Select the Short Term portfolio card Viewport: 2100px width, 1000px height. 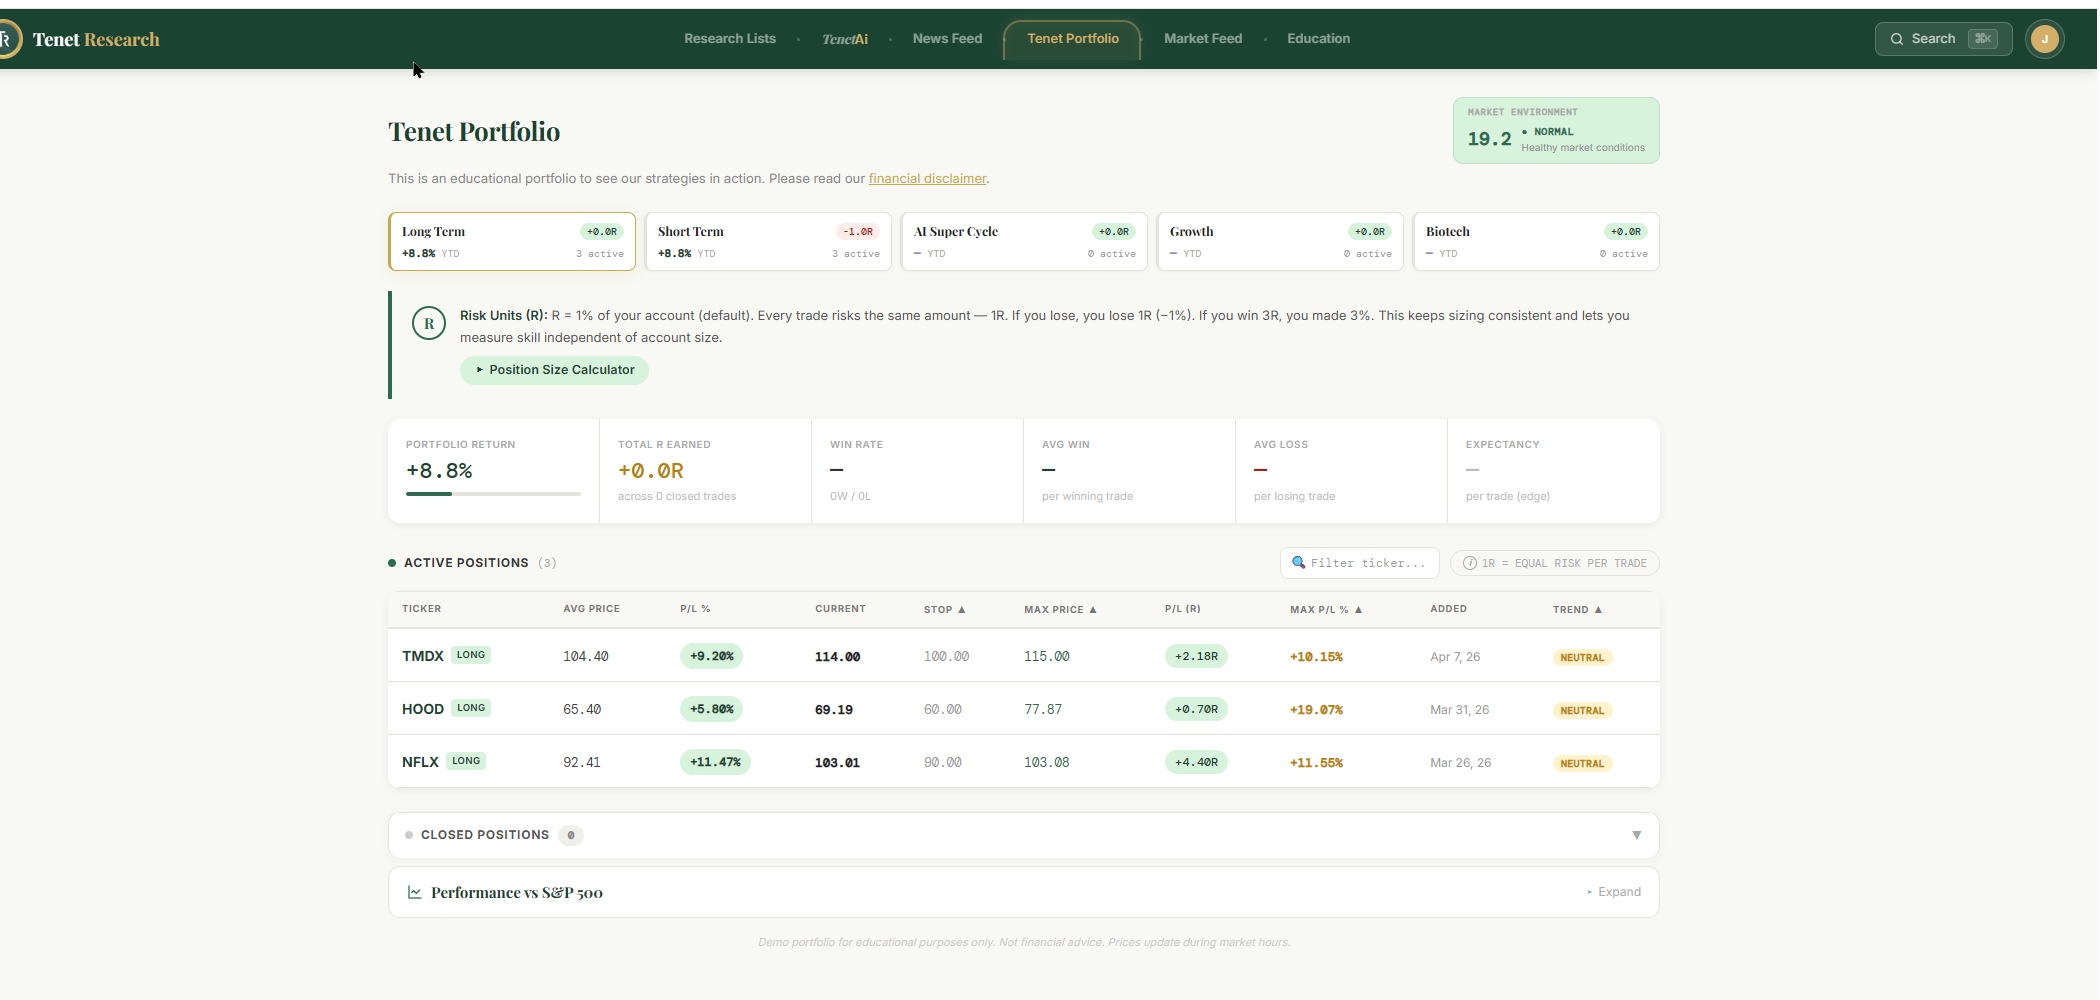[768, 241]
